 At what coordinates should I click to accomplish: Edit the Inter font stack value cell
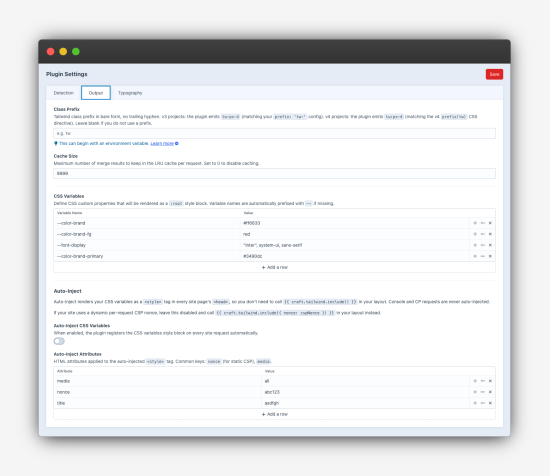tap(355, 245)
